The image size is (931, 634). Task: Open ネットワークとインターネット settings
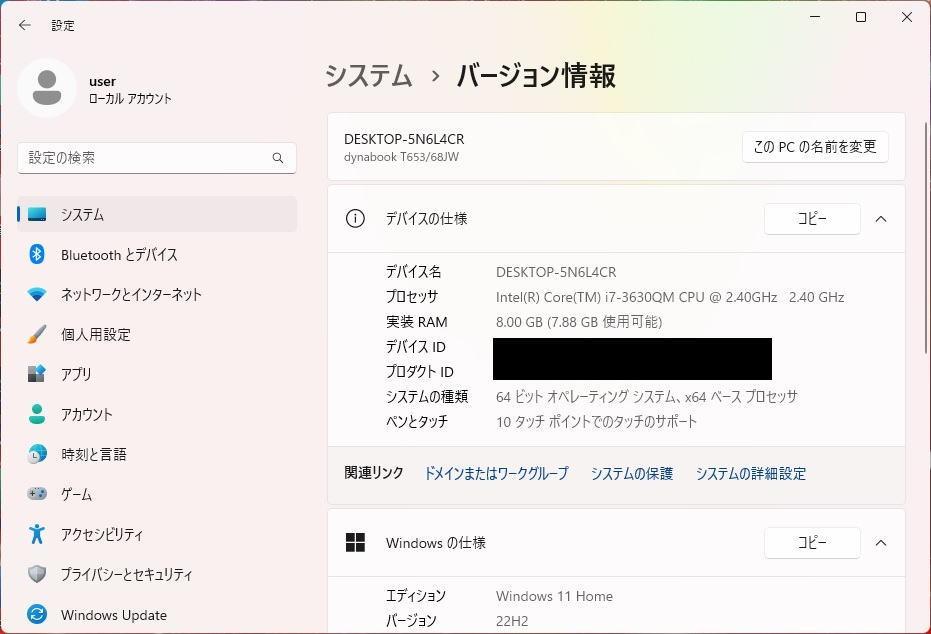click(157, 294)
